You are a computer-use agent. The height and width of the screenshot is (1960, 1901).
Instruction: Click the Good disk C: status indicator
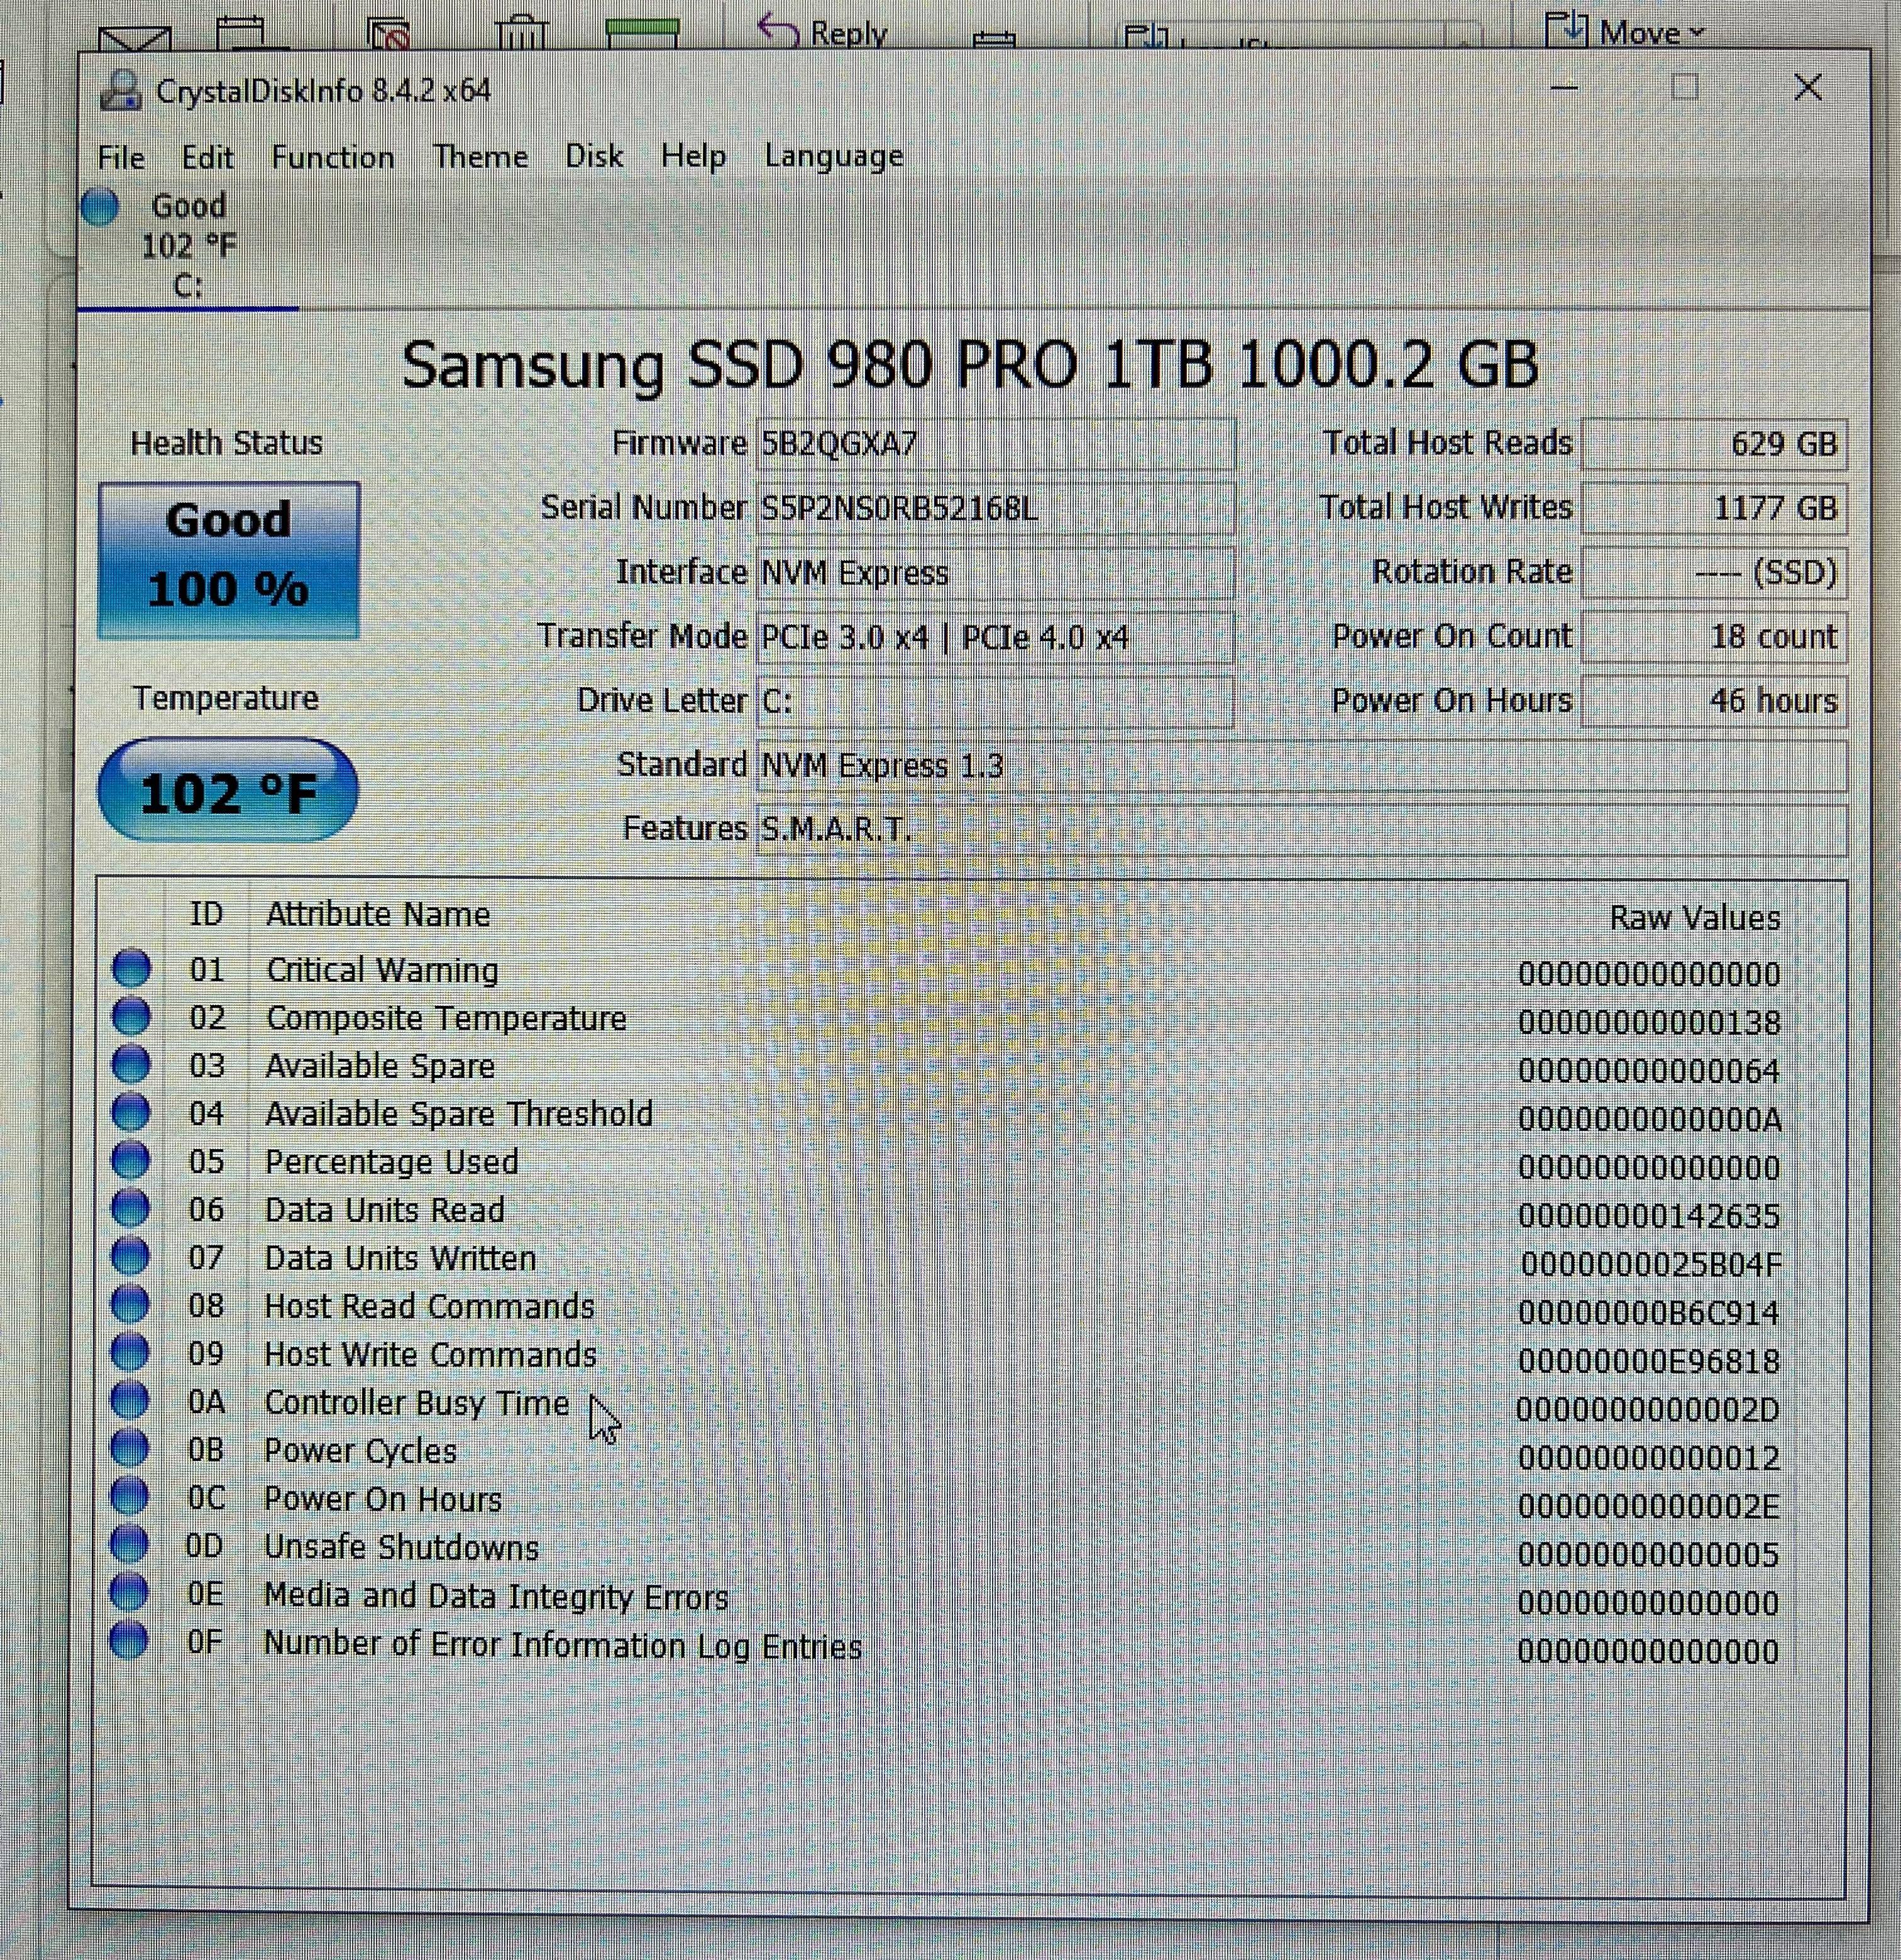pos(100,207)
